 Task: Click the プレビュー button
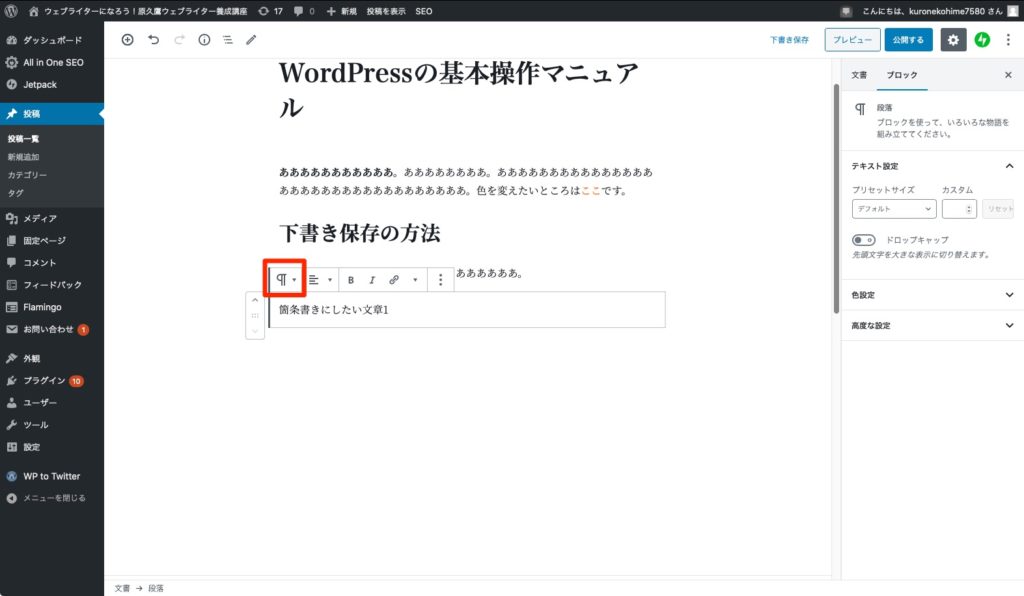[x=852, y=40]
